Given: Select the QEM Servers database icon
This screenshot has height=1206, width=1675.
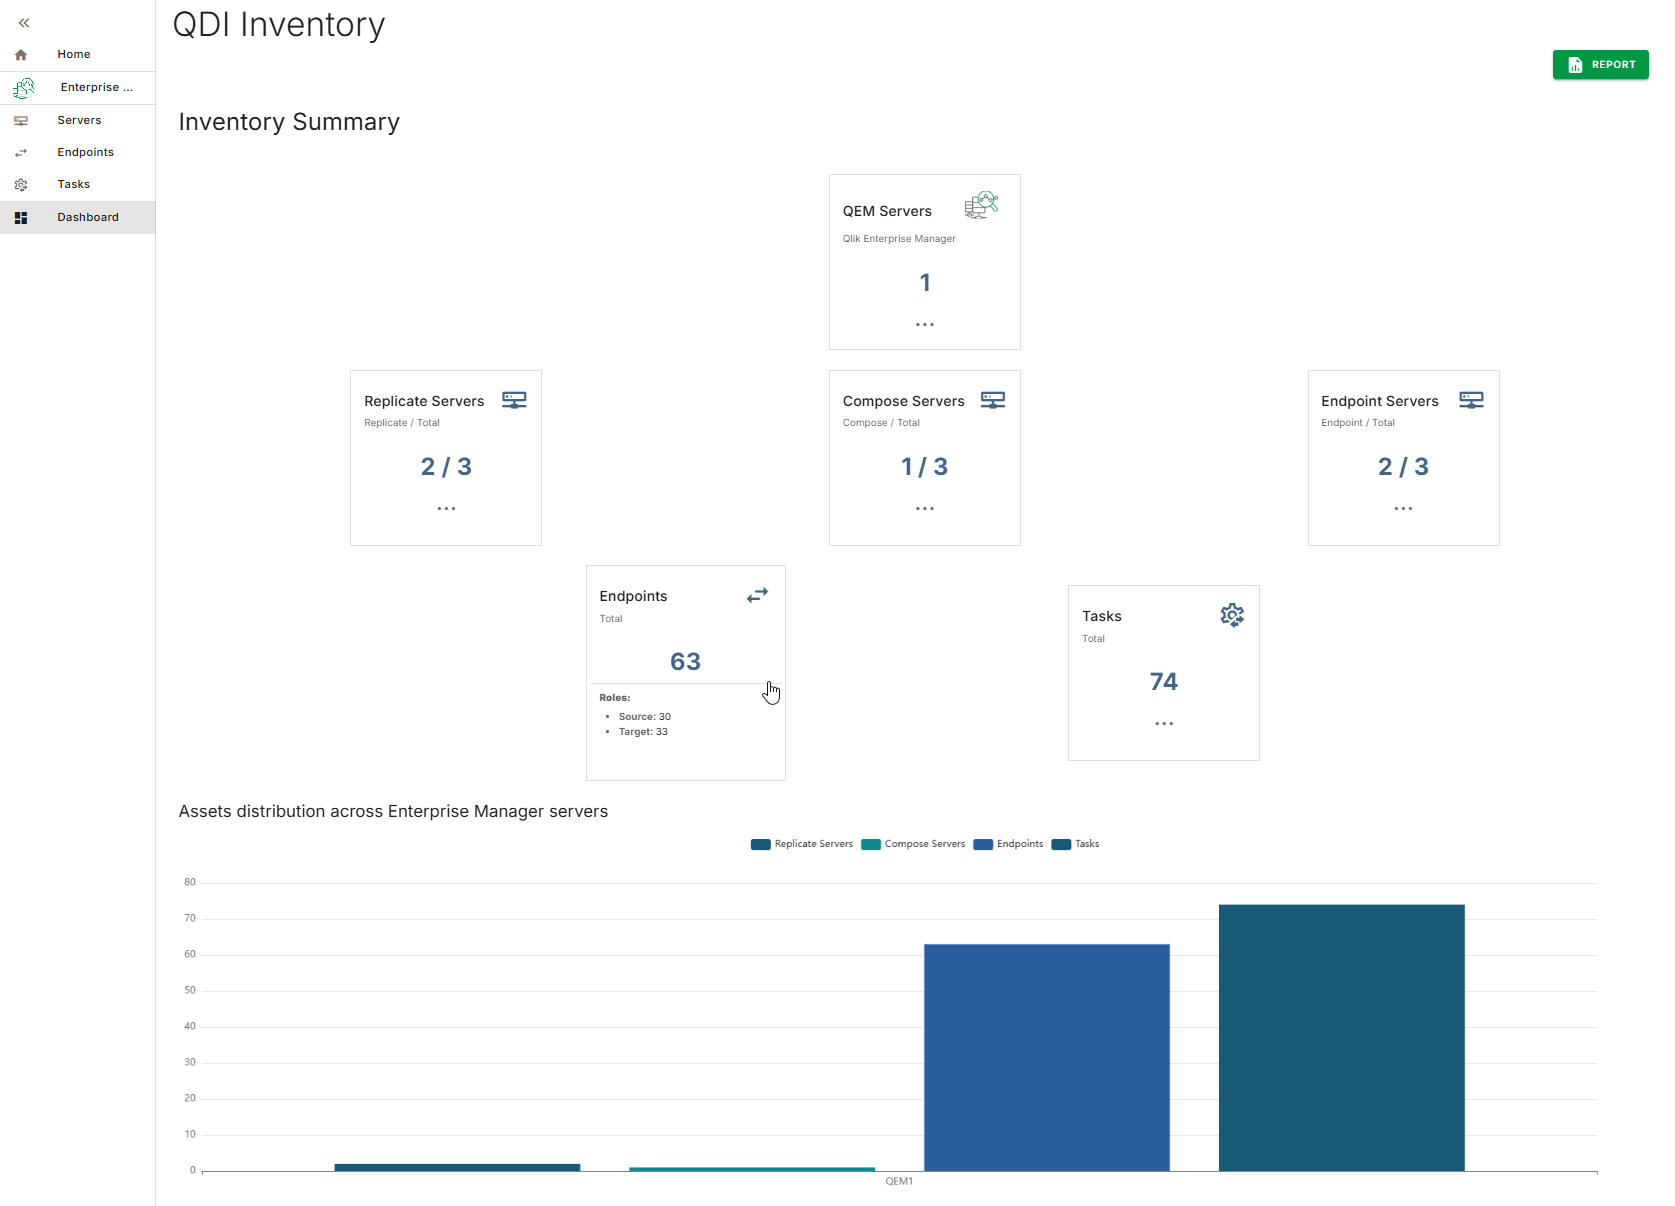Looking at the screenshot, I should click(981, 205).
